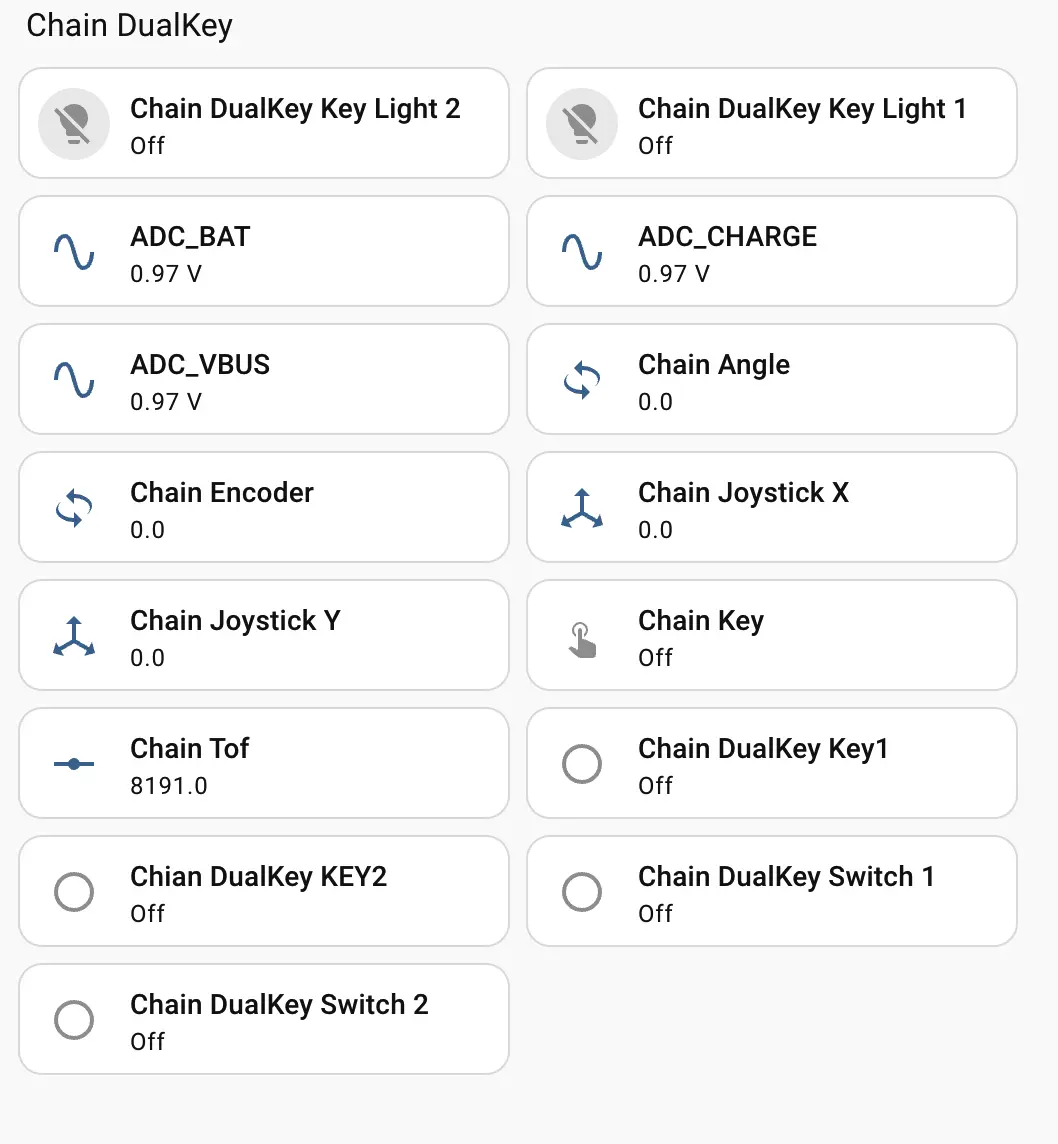Click the ADC_BAT sine wave icon
Viewport: 1058px width, 1144px height.
(73, 252)
